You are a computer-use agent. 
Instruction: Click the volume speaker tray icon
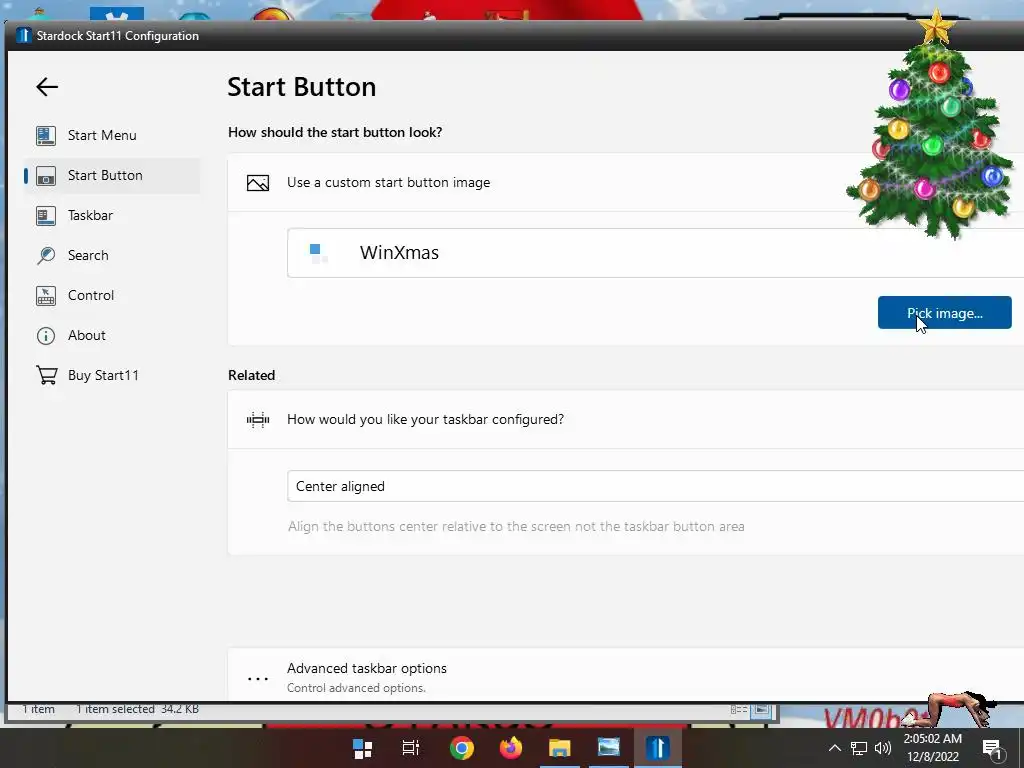pyautogui.click(x=882, y=748)
